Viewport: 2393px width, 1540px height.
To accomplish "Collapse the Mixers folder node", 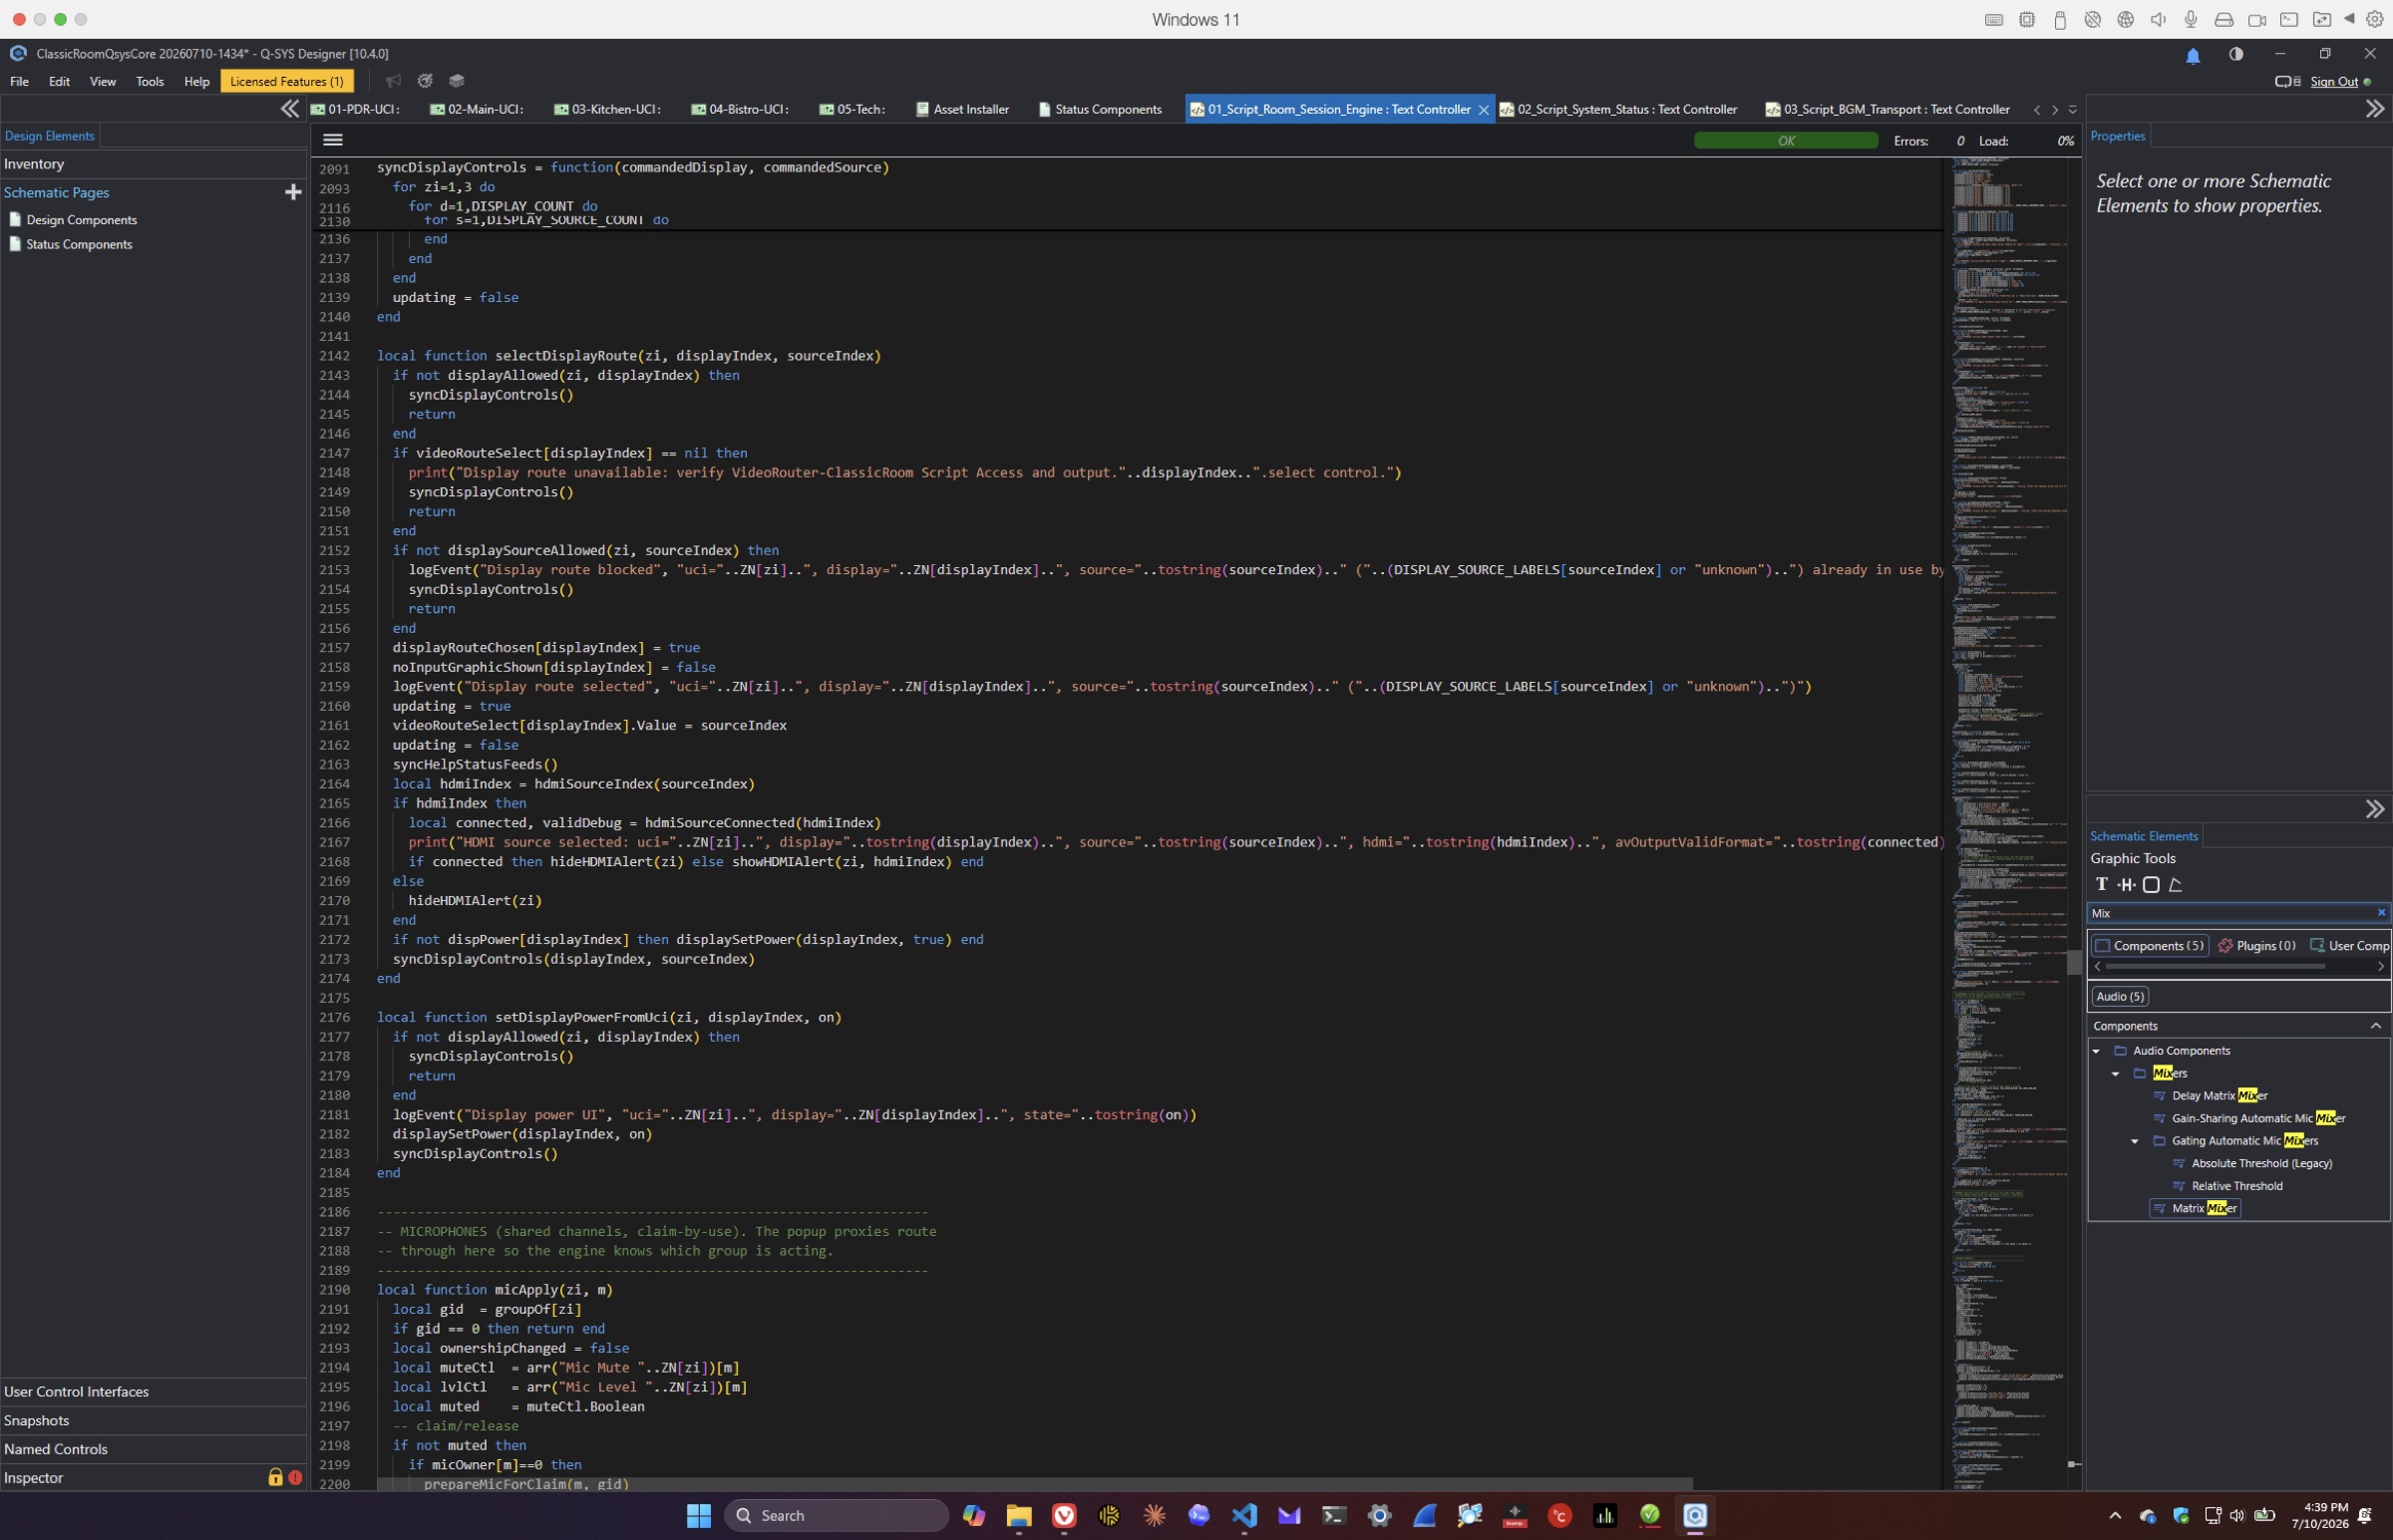I will click(x=2115, y=1074).
